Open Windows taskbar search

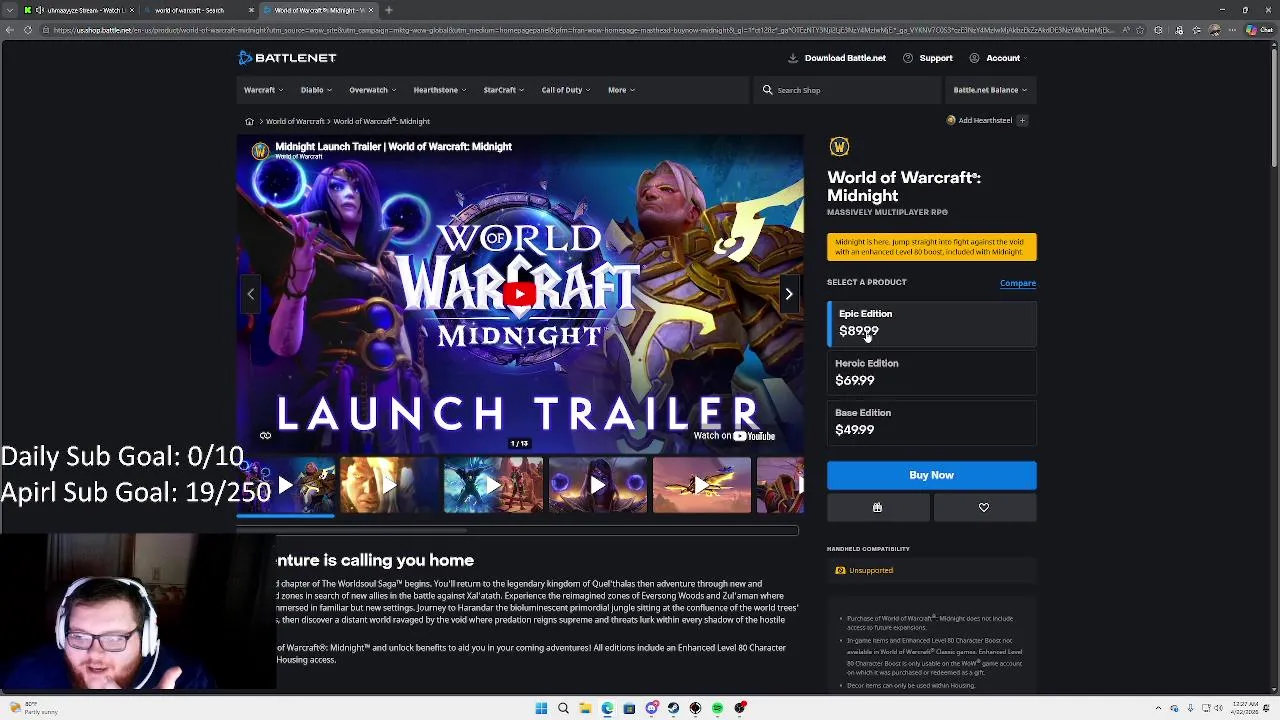click(563, 708)
